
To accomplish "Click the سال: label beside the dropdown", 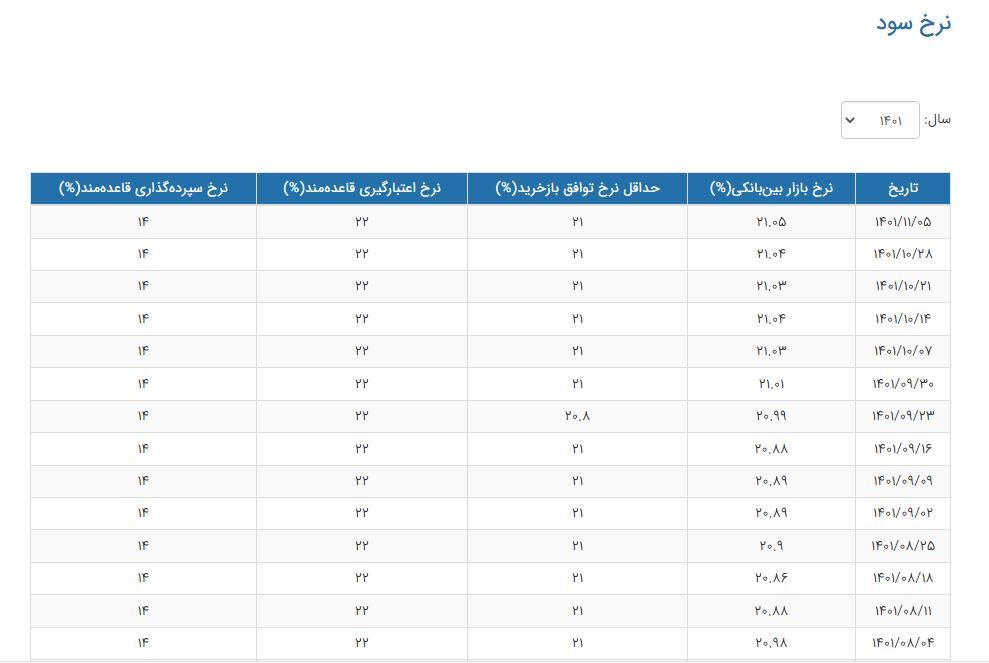I will pos(937,120).
